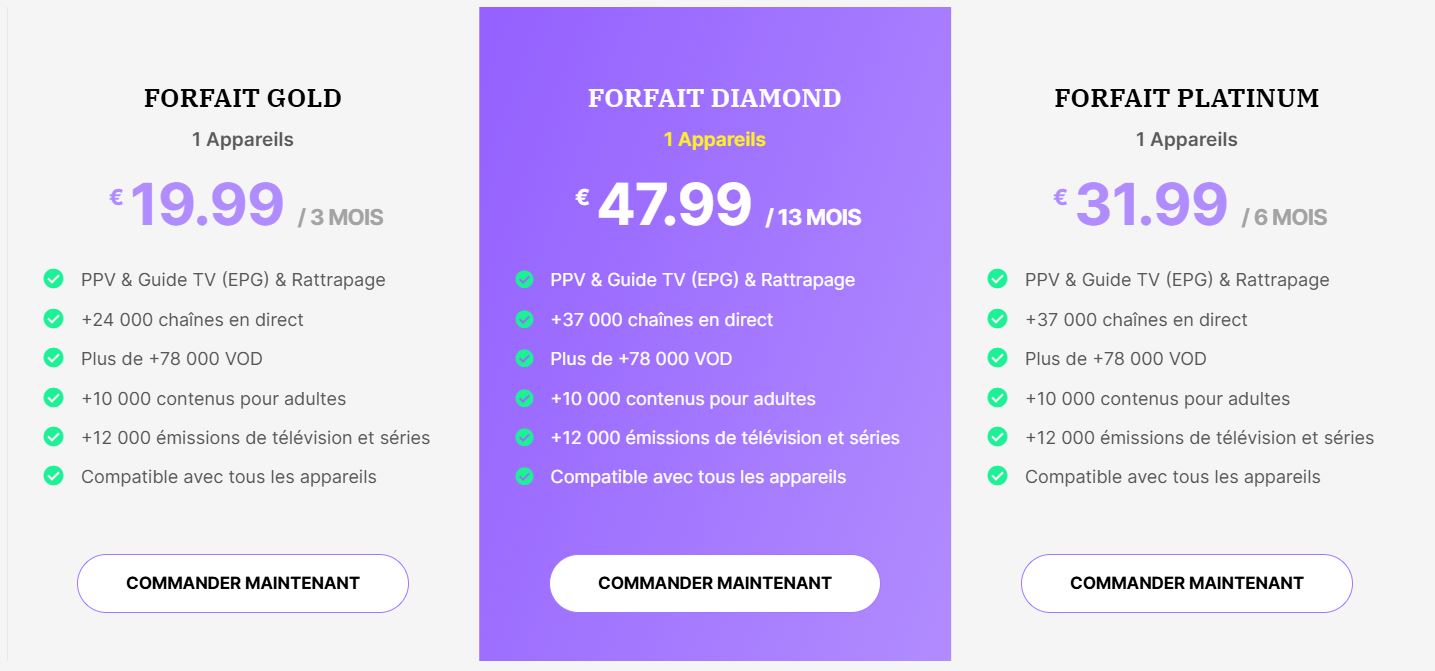Click Gold's Plus de +78 000 VOD line
Screen dimensions: 1435x671
[172, 358]
